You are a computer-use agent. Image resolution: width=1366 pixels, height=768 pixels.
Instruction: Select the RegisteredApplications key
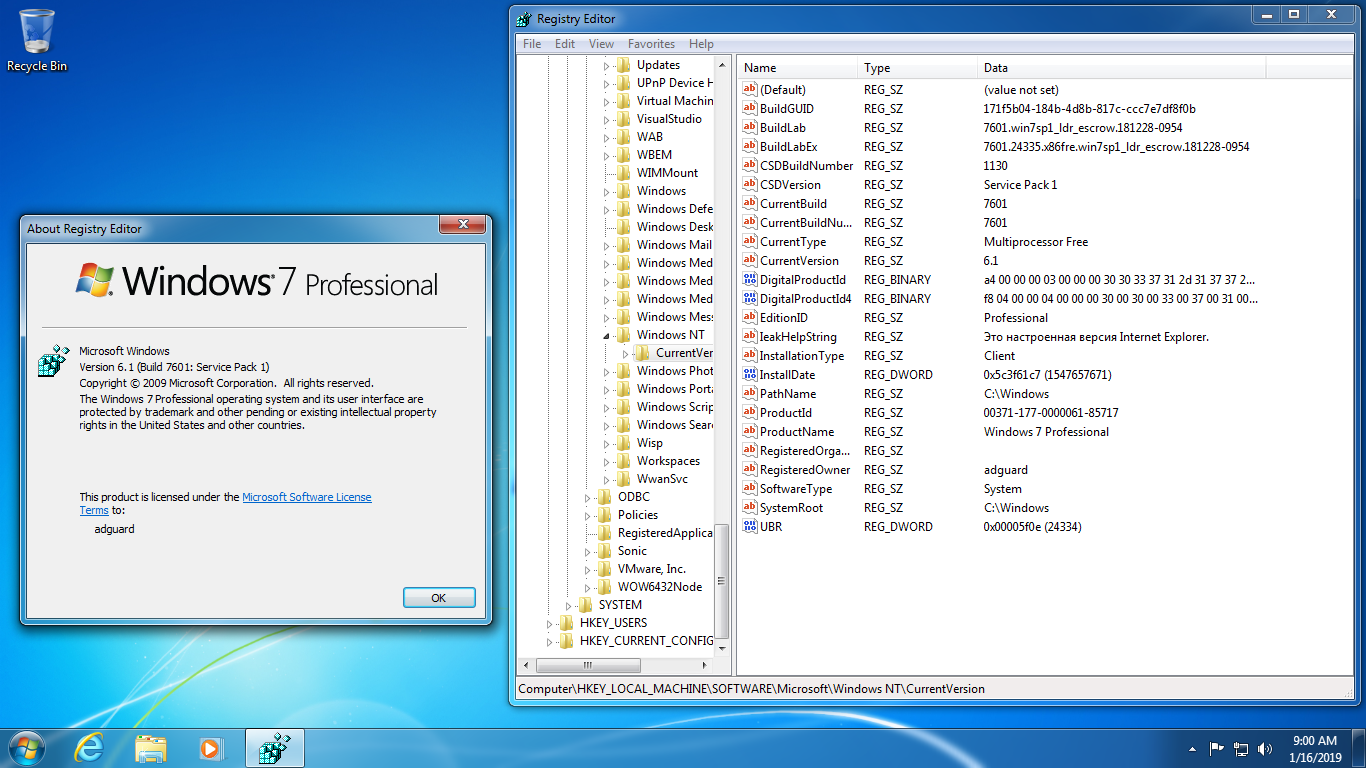pos(665,532)
